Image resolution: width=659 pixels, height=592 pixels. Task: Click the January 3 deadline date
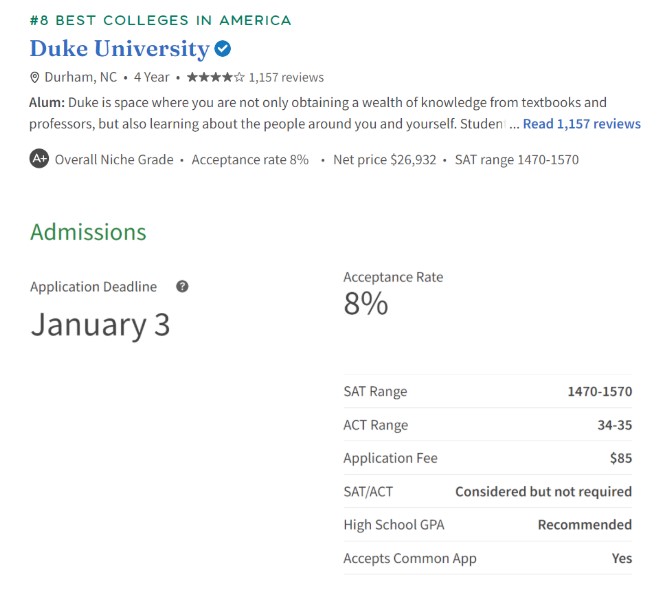tap(100, 325)
